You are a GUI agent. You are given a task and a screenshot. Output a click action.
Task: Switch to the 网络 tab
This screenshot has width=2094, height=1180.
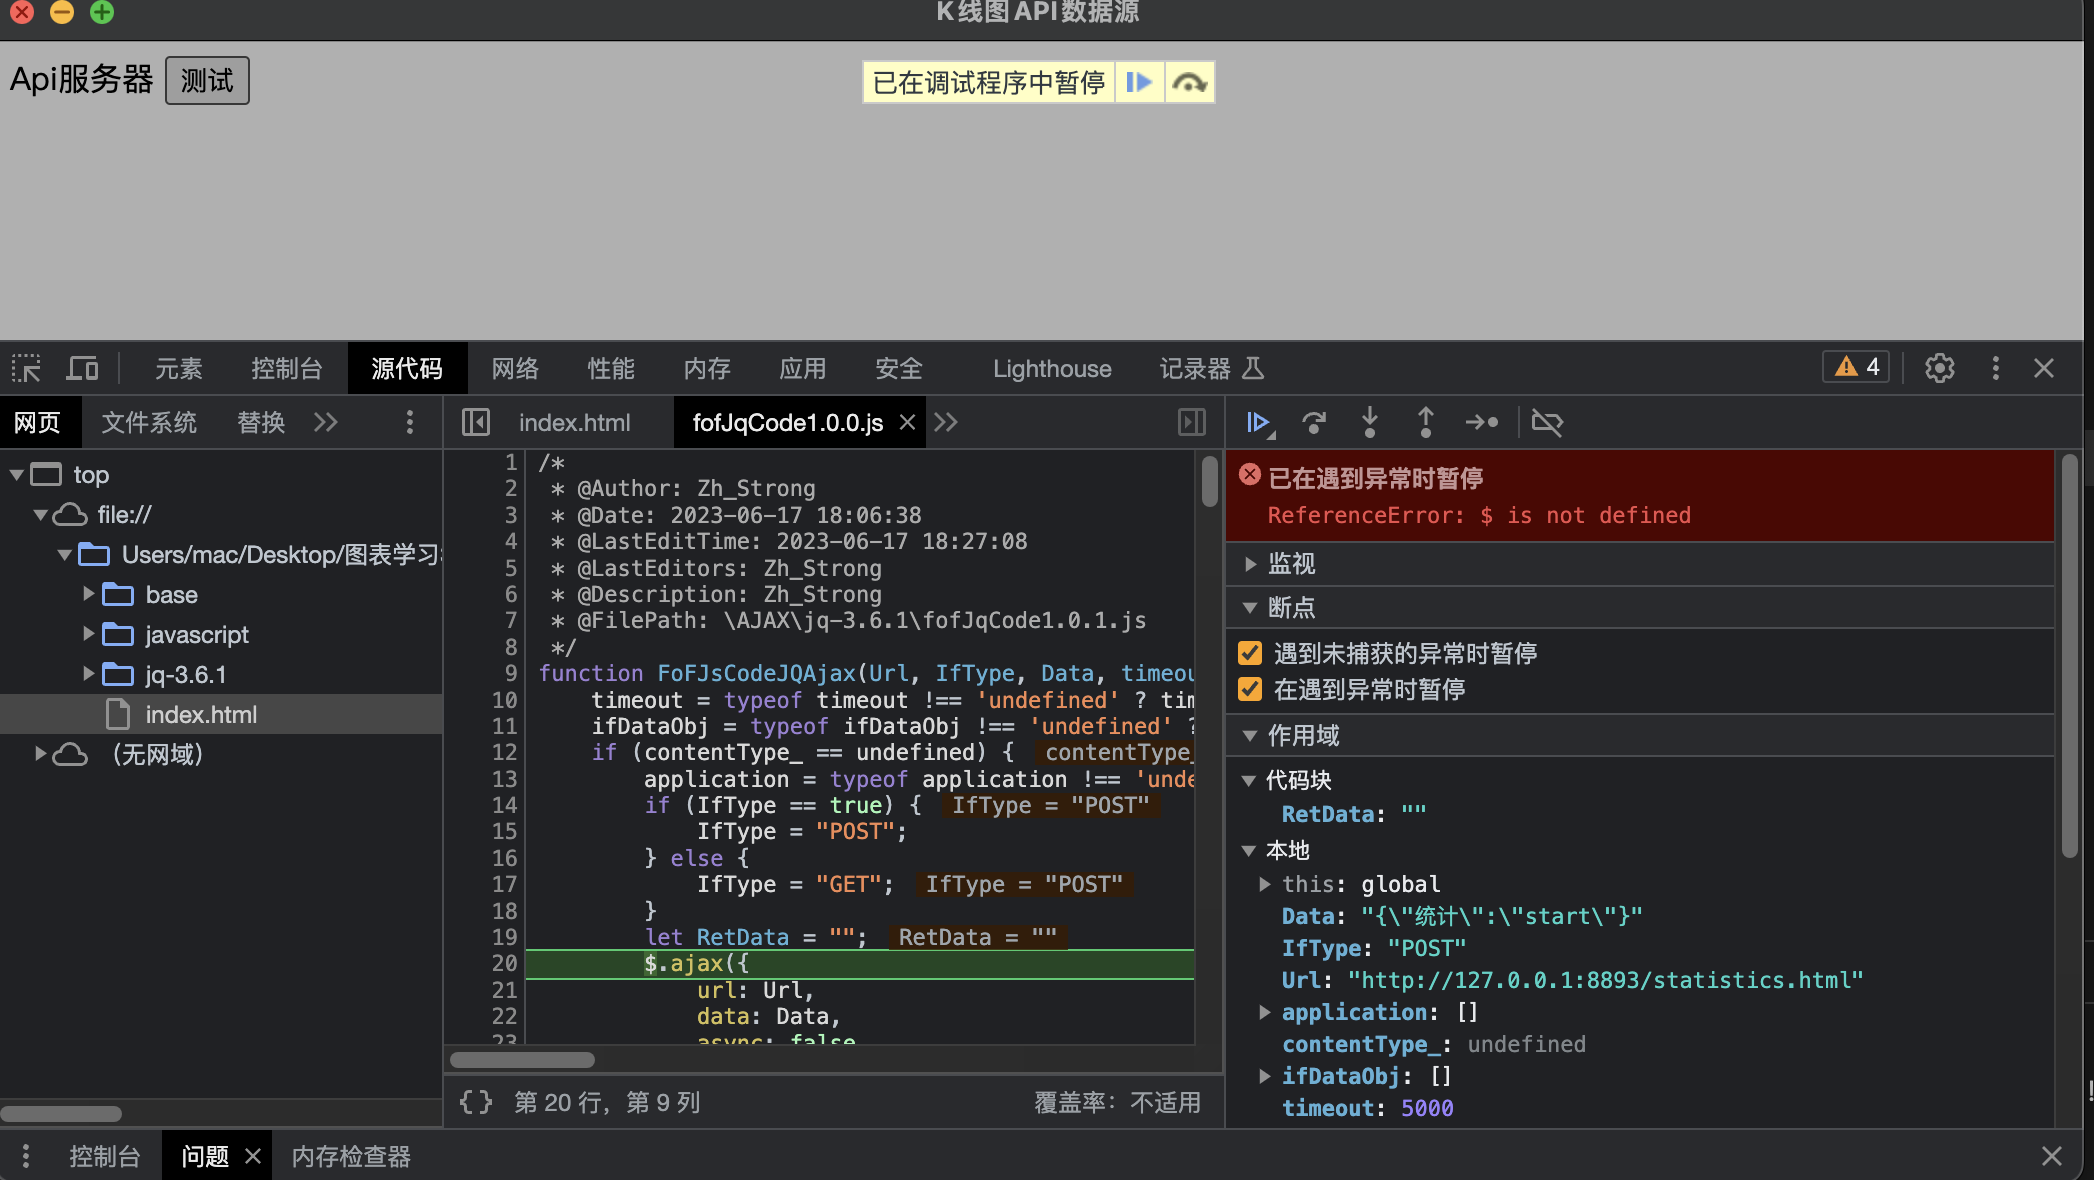coord(515,368)
